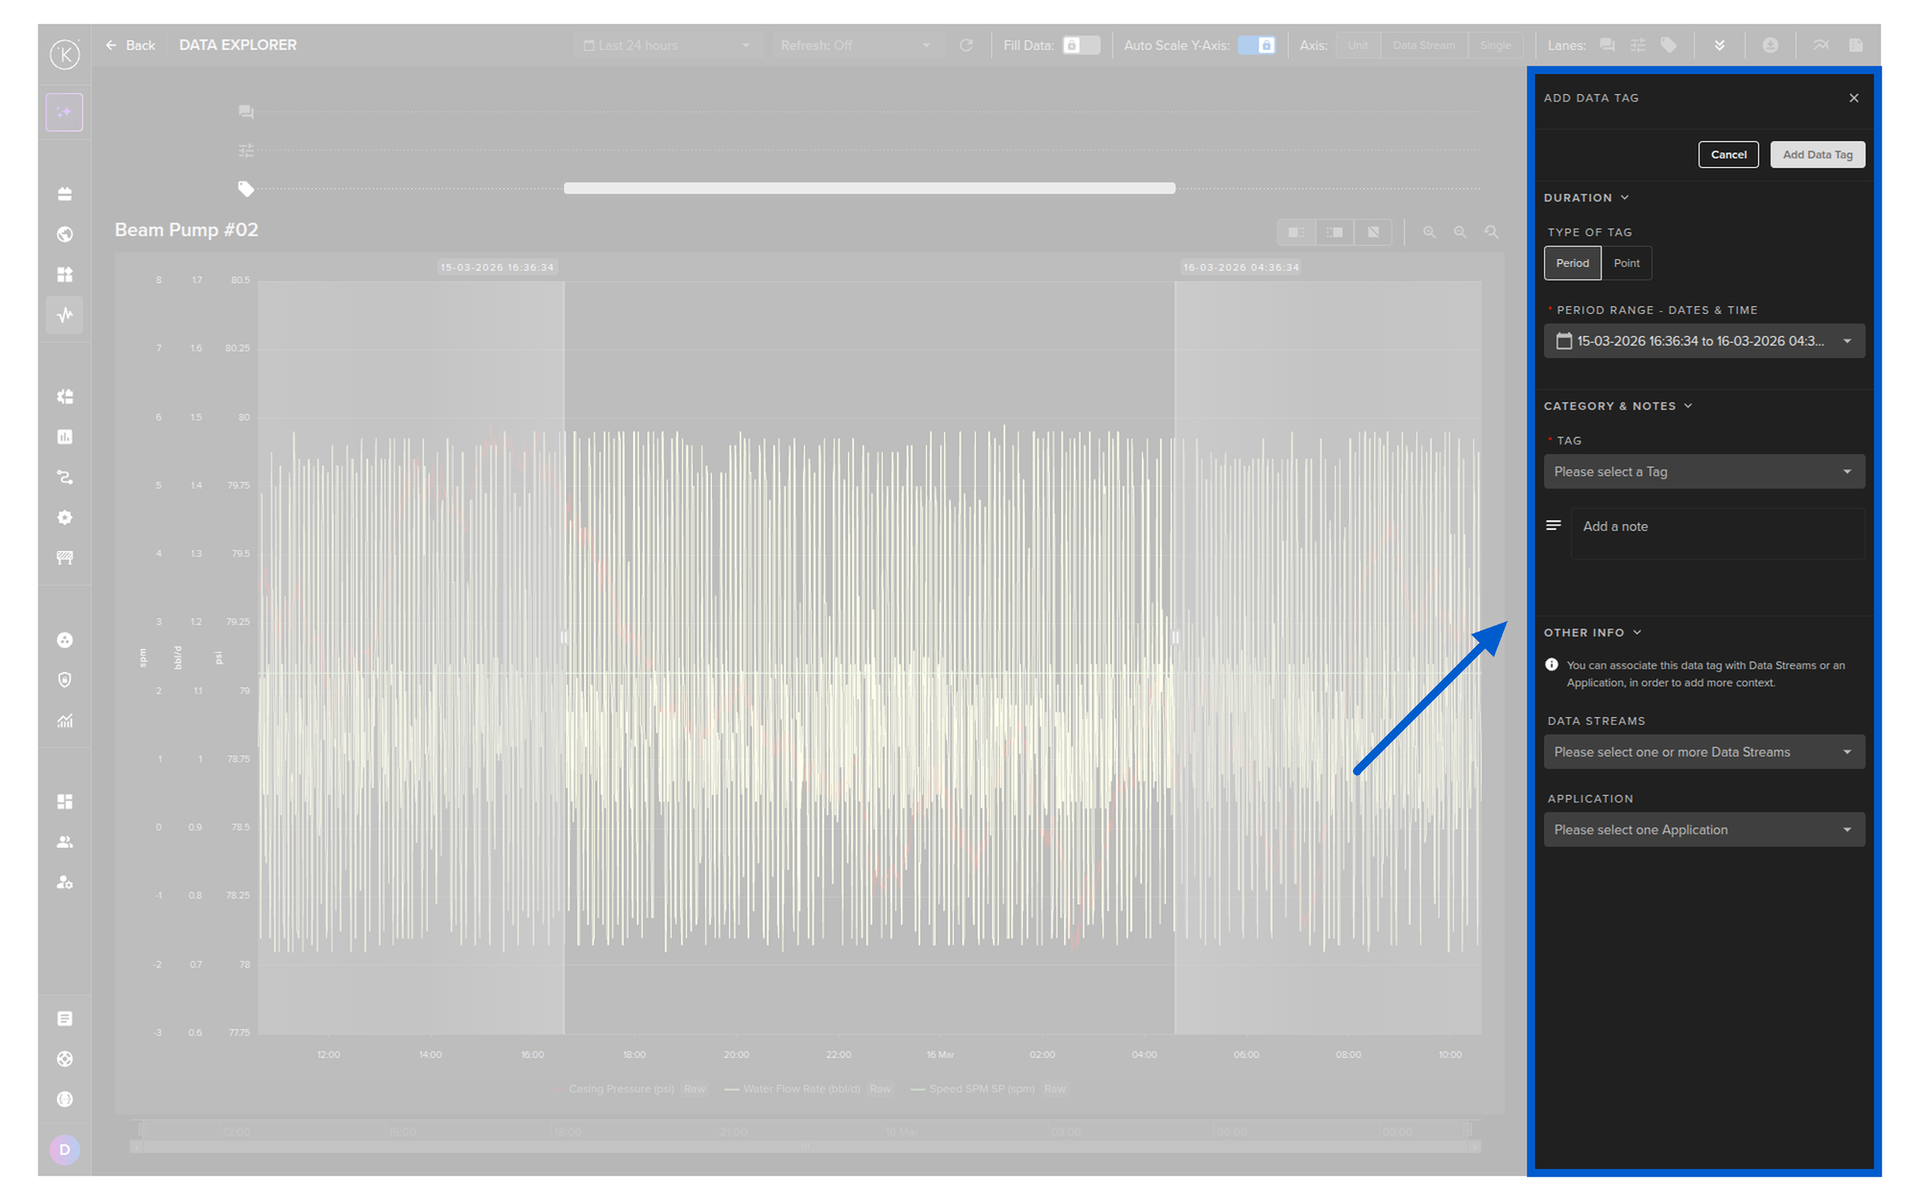Click the highlighted data tag bar in lane

pos(869,188)
